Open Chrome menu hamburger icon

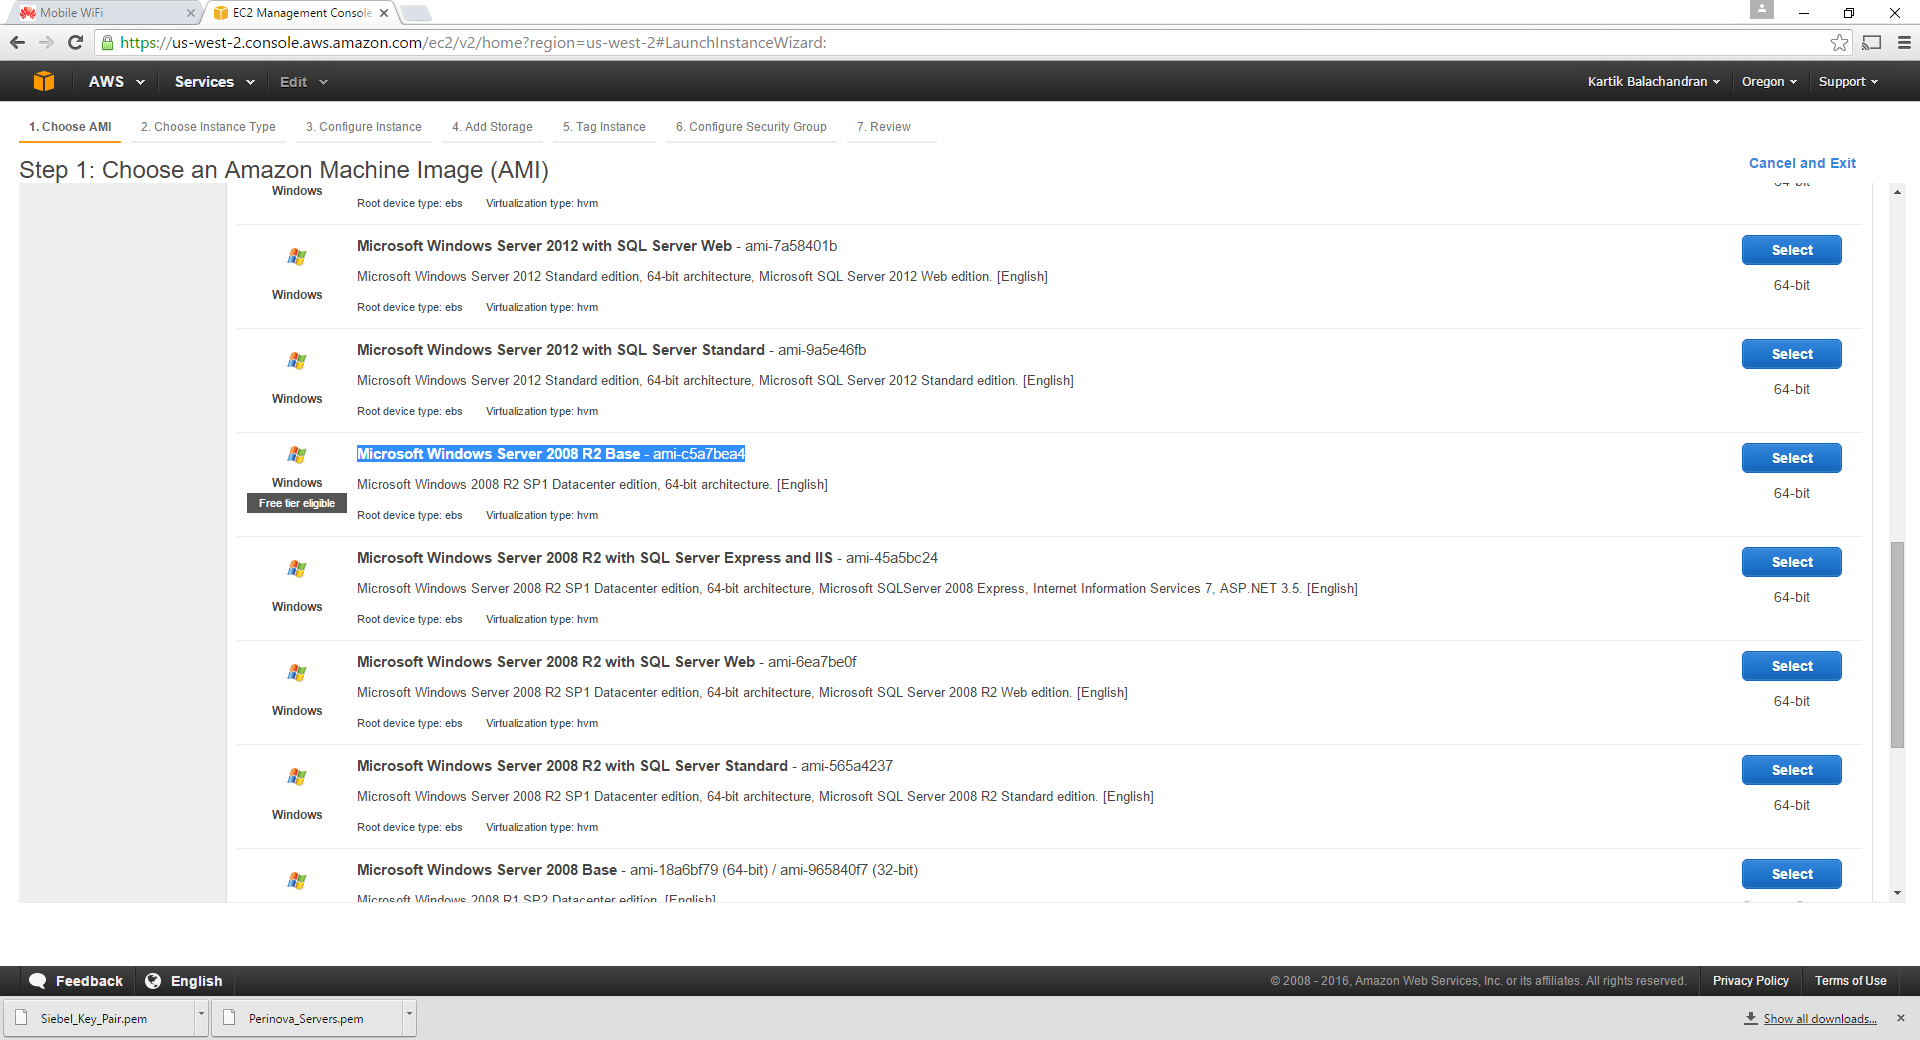1904,42
